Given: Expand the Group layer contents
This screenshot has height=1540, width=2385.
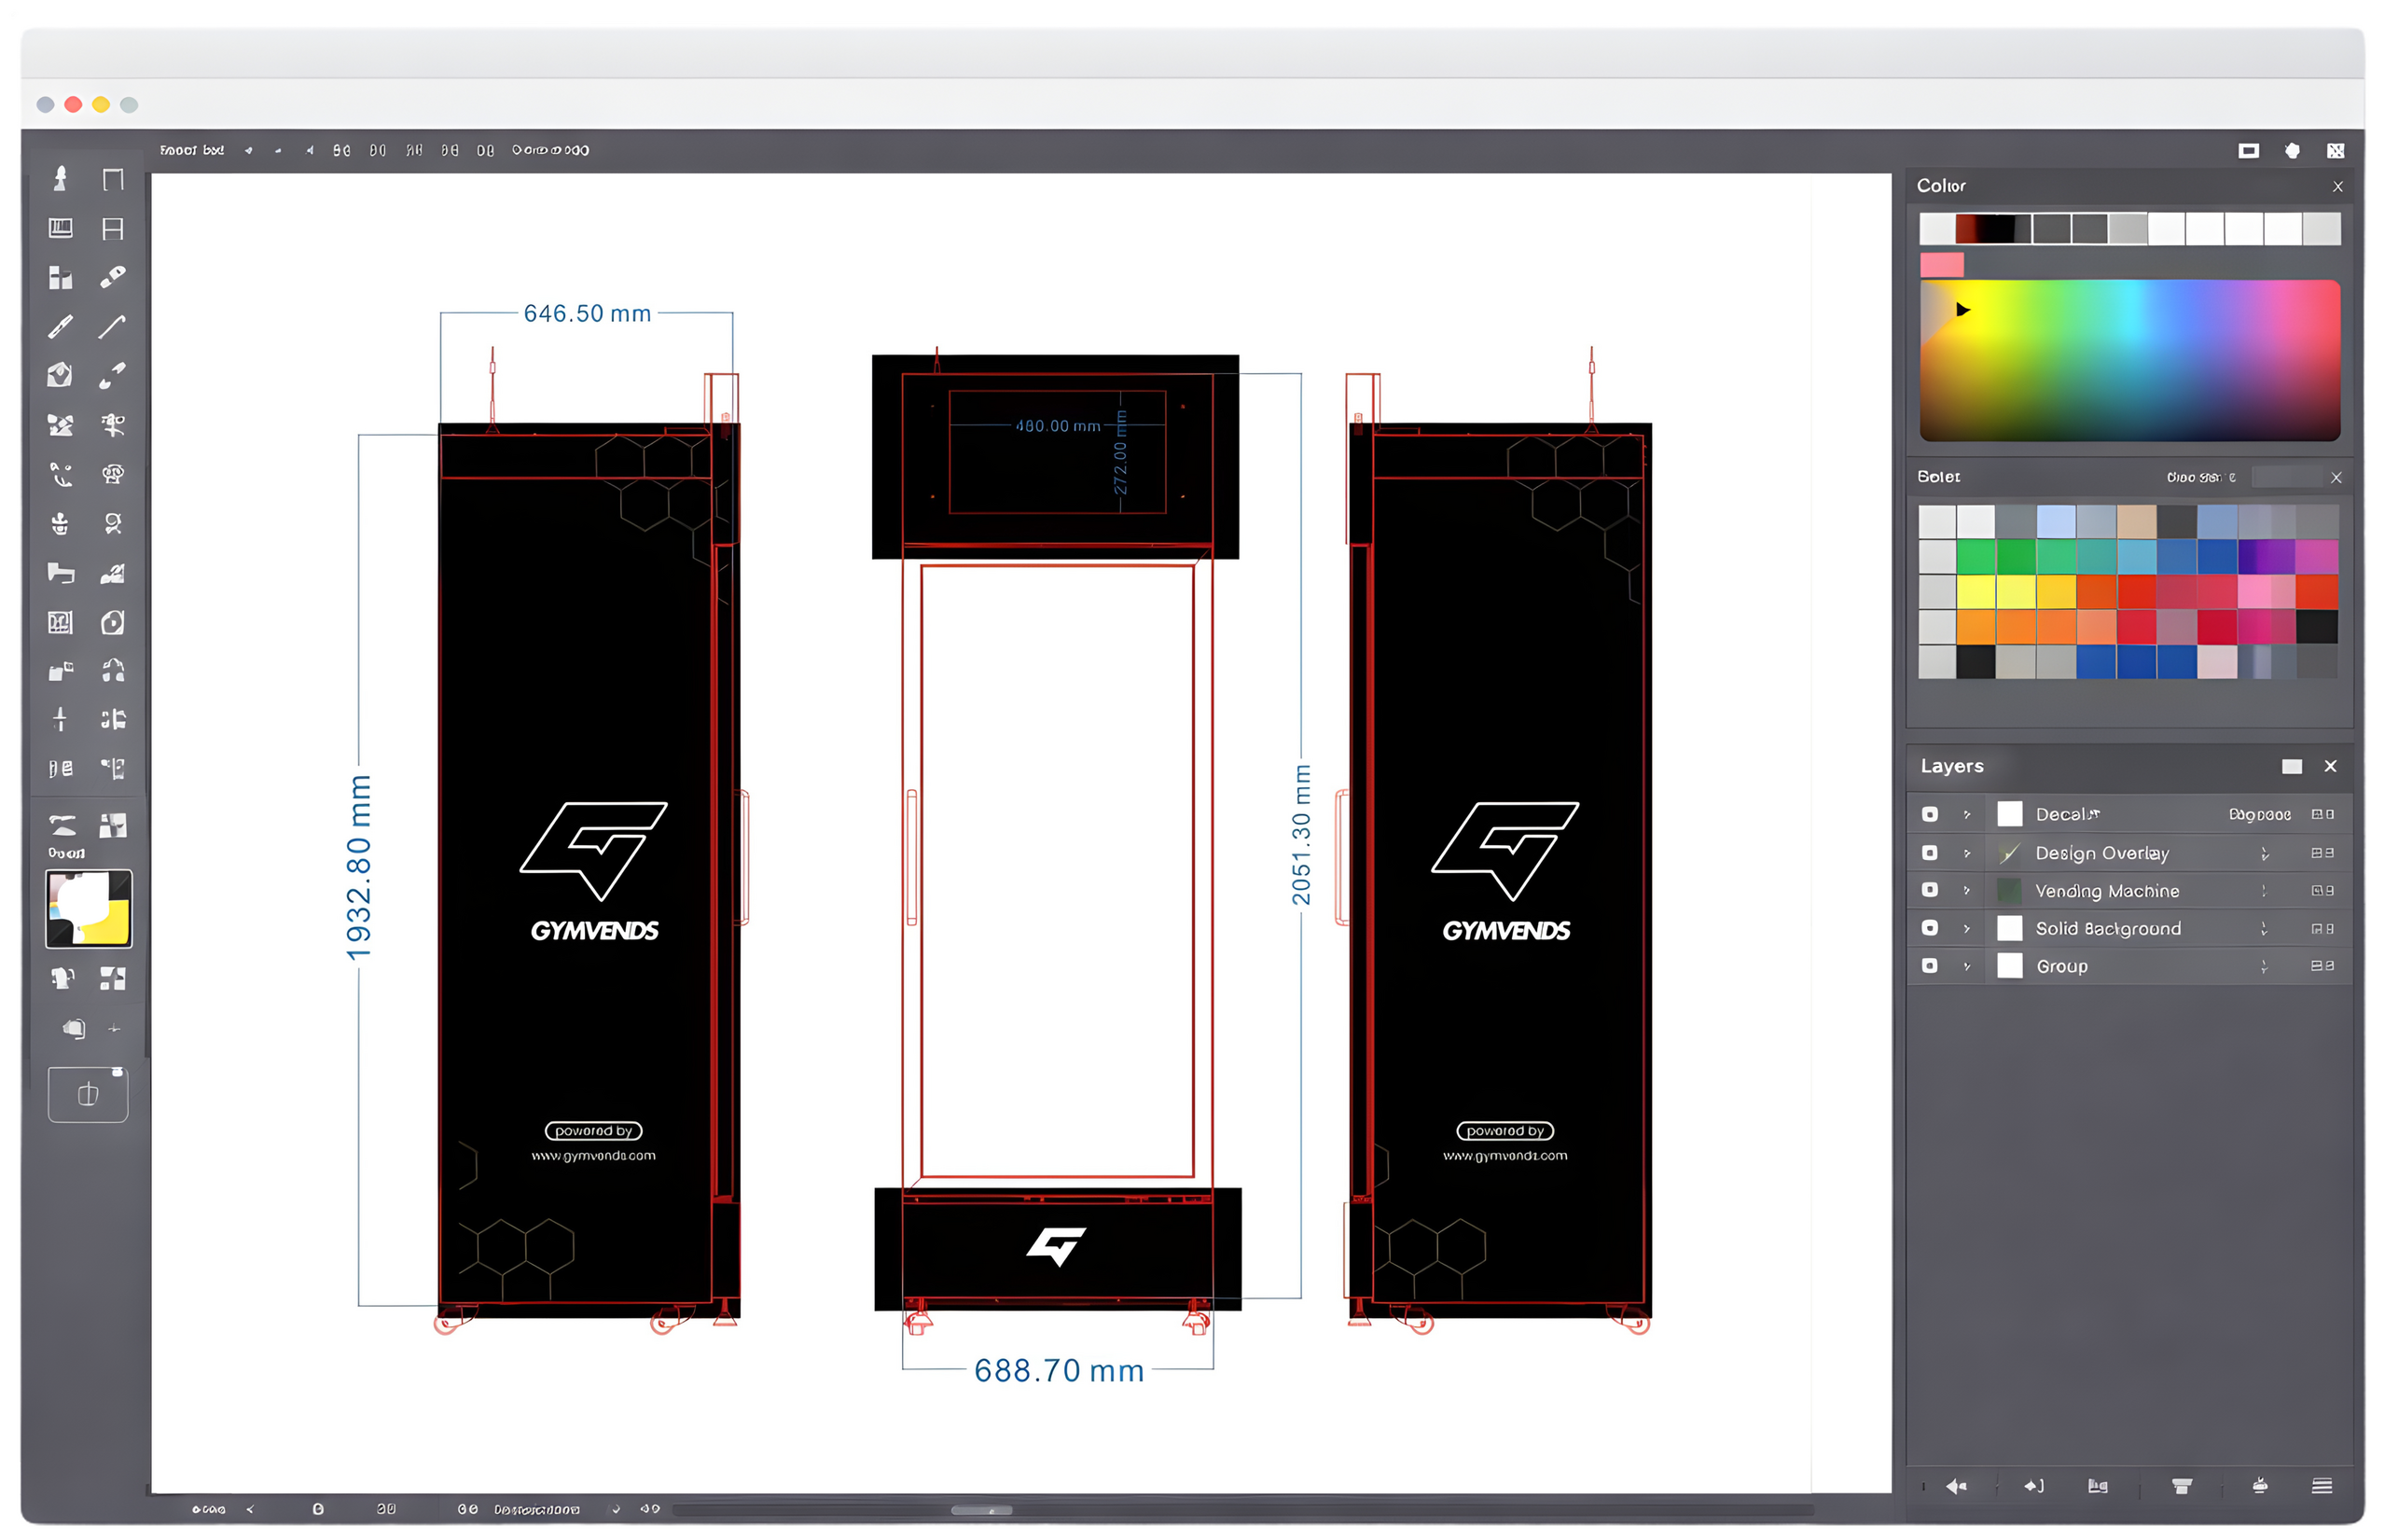Looking at the screenshot, I should pyautogui.click(x=1967, y=966).
